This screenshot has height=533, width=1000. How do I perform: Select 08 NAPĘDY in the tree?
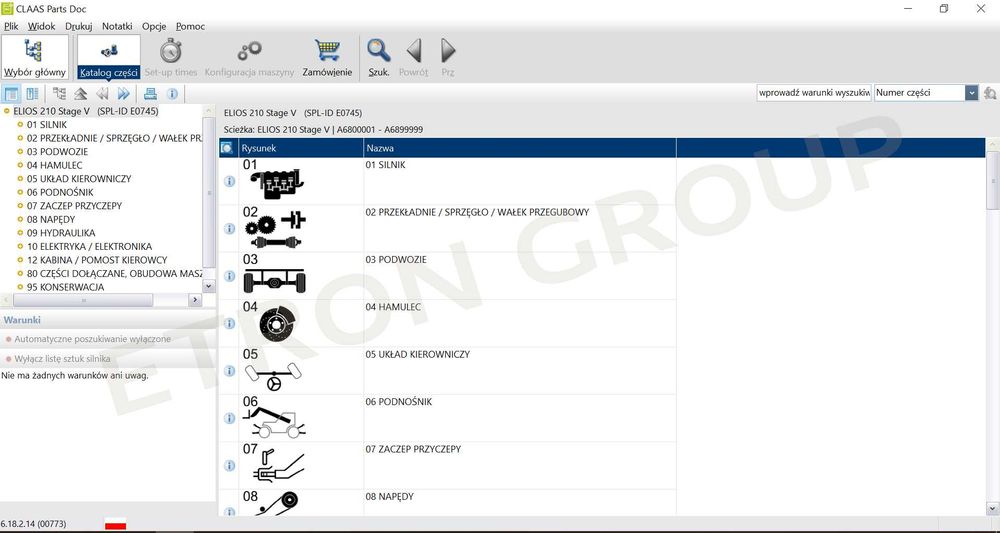click(50, 219)
